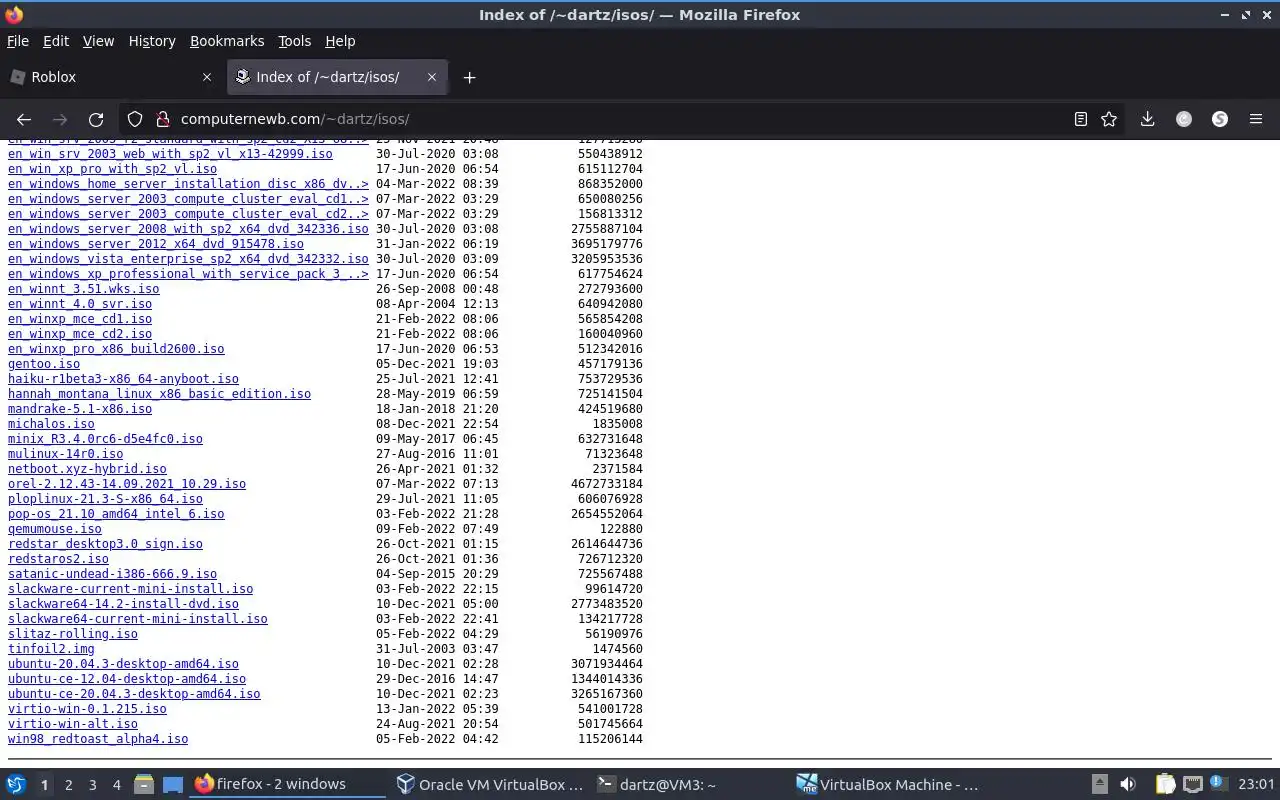1280x800 pixels.
Task: Download en_windows_server_2012_x64_dvd_915478.iso
Action: coord(156,244)
